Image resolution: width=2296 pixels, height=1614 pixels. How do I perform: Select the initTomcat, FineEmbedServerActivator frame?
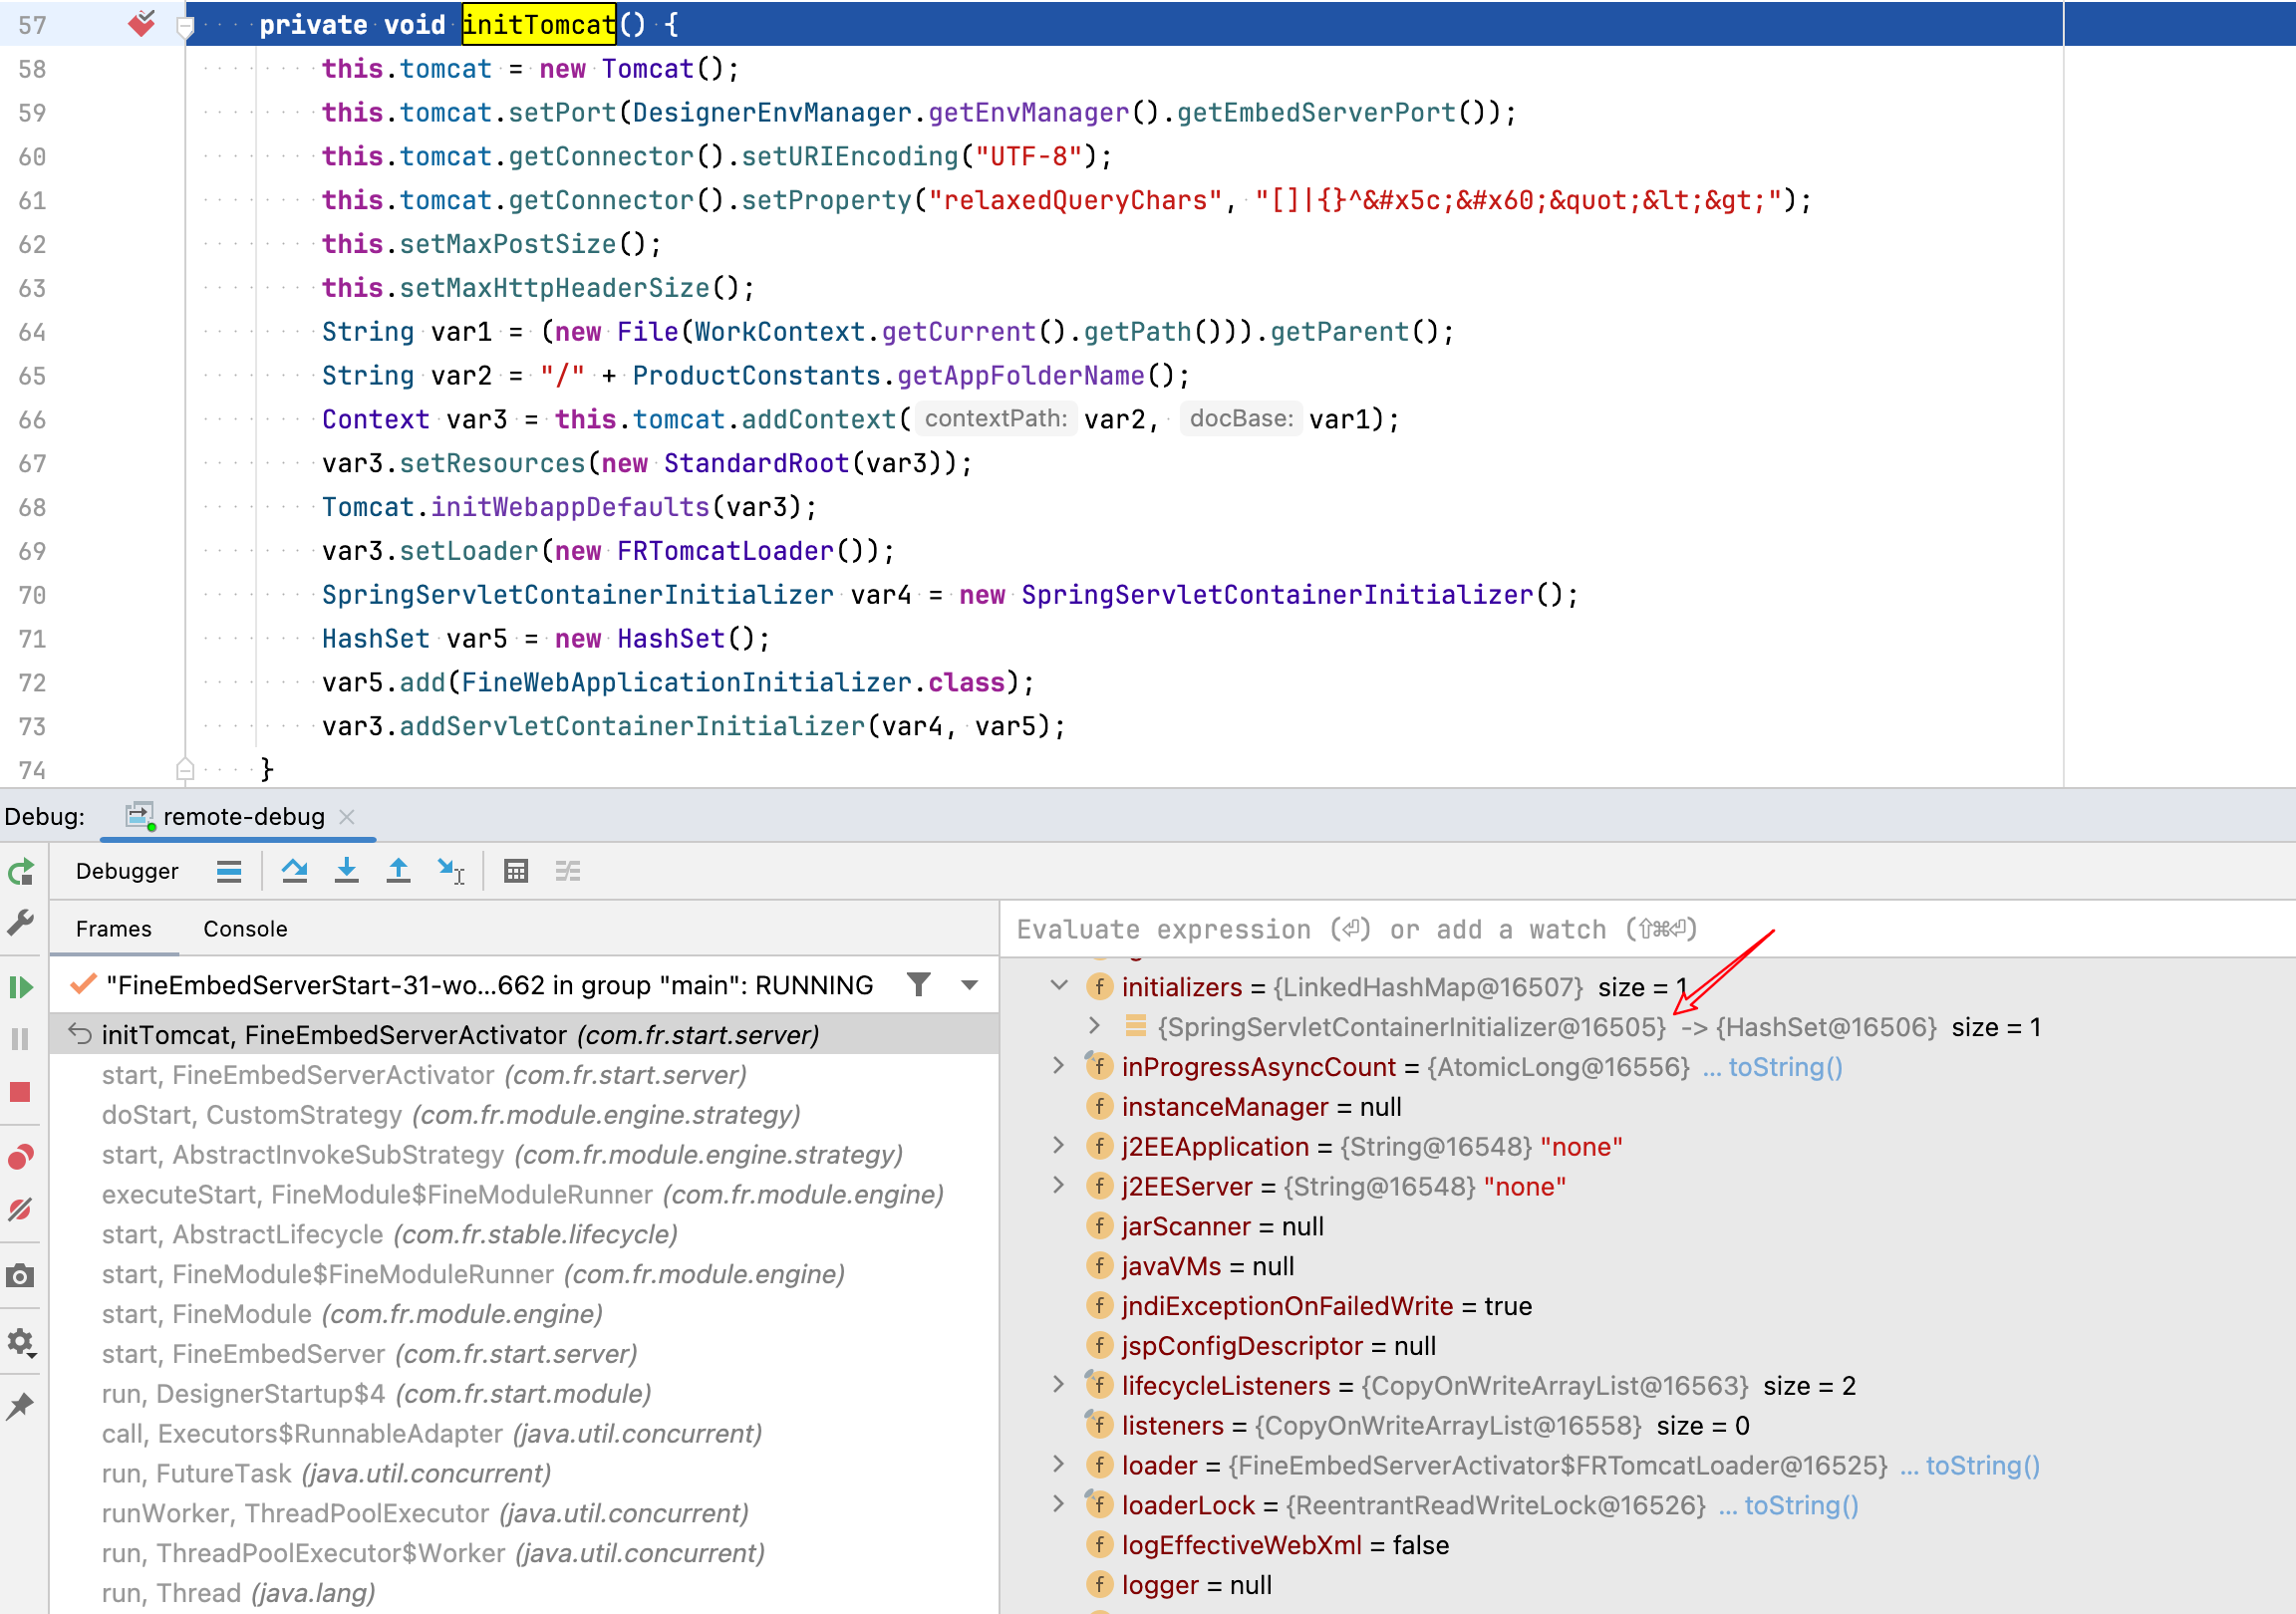pyautogui.click(x=524, y=1034)
